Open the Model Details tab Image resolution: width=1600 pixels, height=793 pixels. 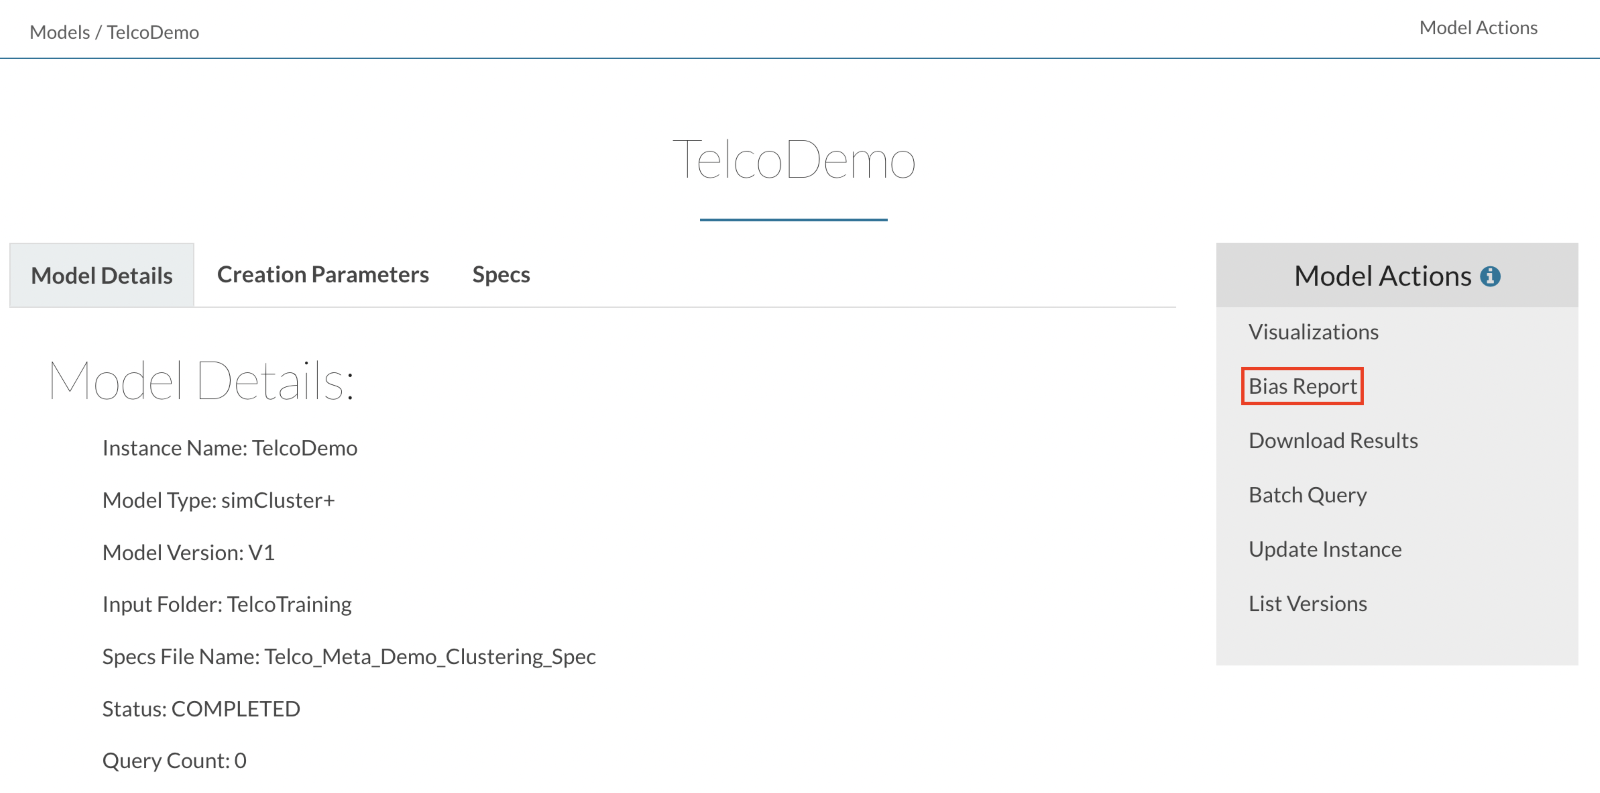click(102, 276)
